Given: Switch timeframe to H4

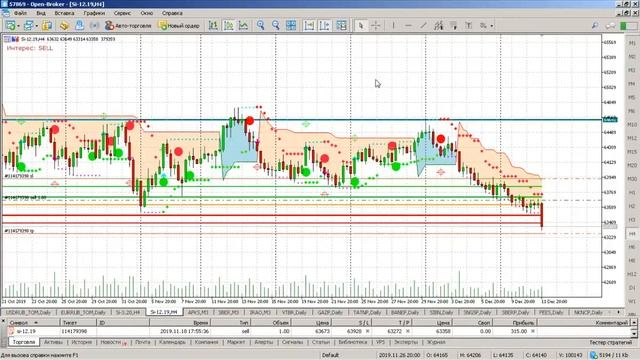Looking at the screenshot, I should [632, 233].
